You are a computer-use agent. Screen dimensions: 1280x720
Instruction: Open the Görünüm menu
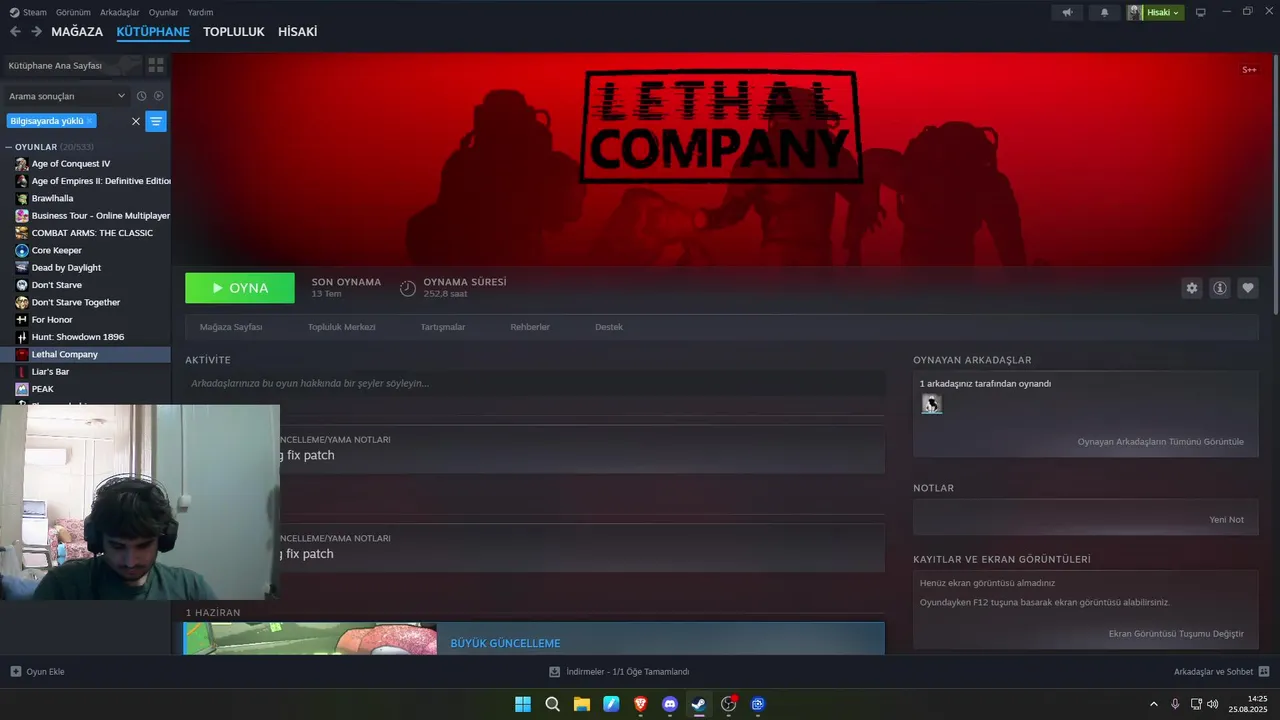coord(73,12)
